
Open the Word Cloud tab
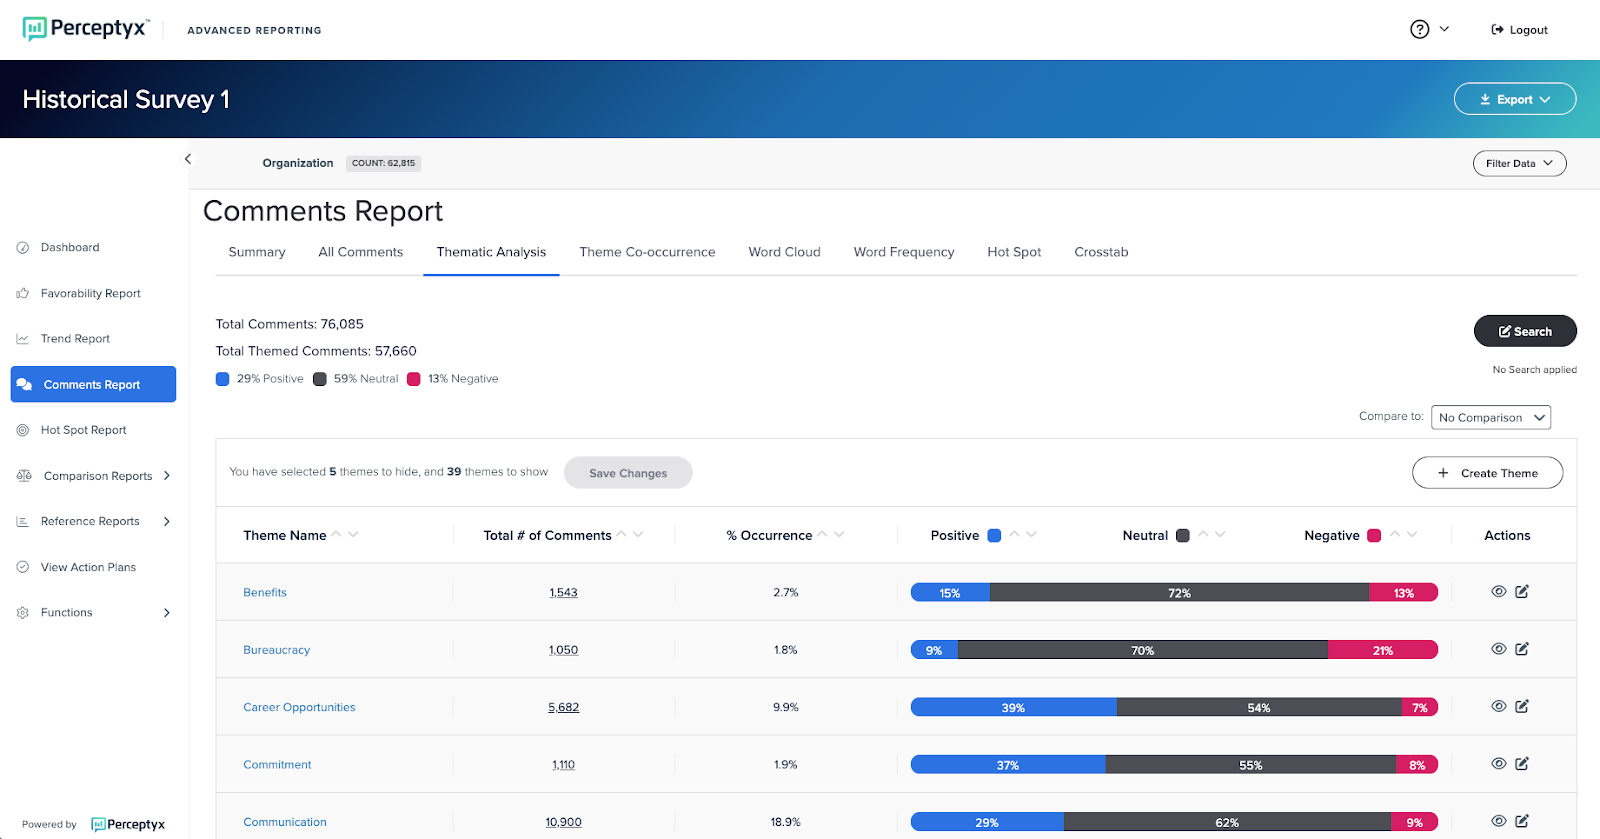coord(785,252)
